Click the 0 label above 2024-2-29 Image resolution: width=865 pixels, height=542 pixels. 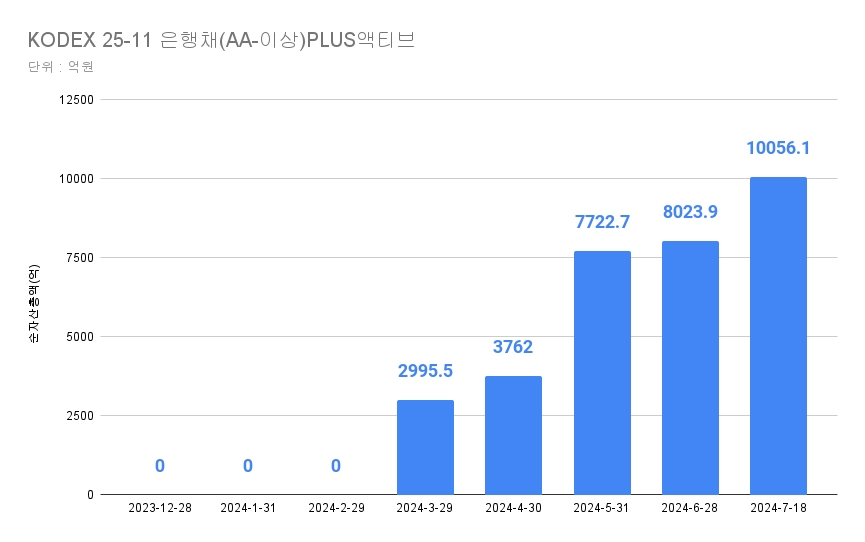coord(336,466)
